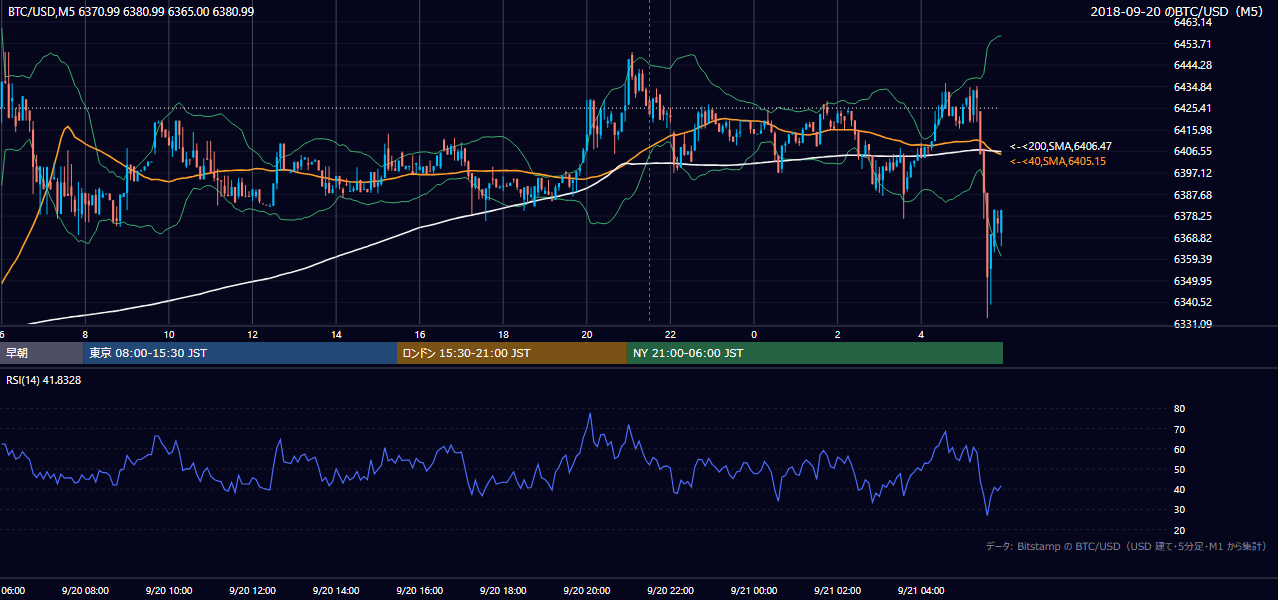Click the 9/20 14:00 date label

336,591
